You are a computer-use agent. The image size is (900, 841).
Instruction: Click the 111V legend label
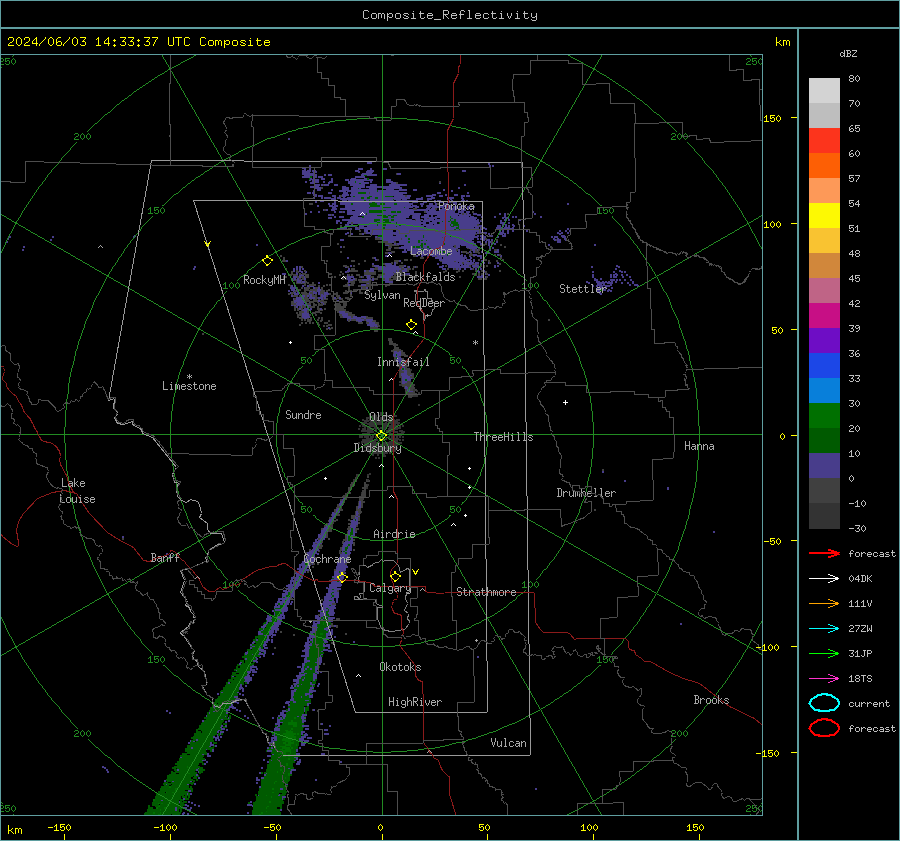point(860,603)
